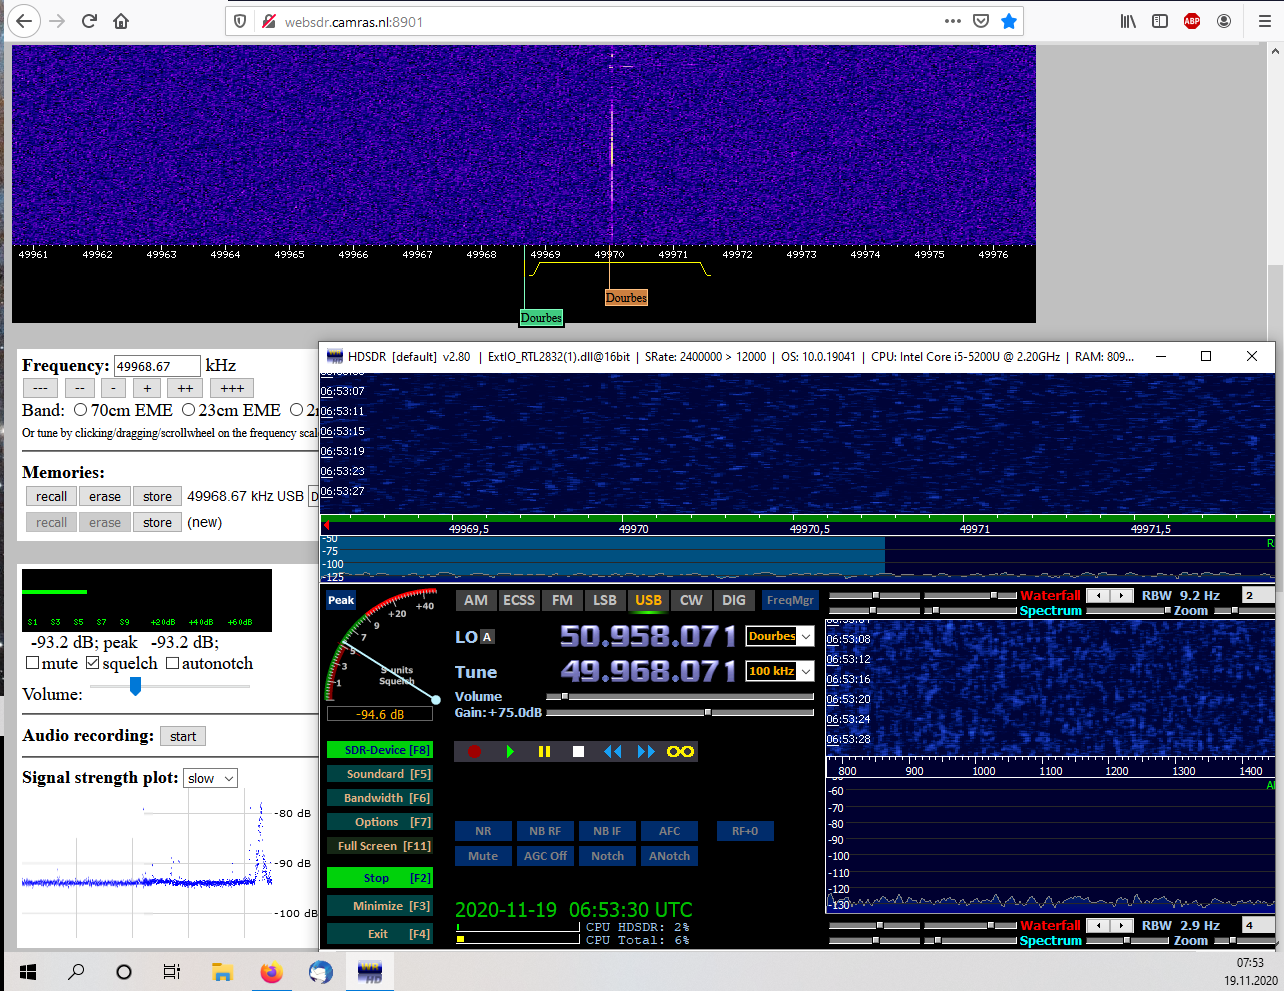Click the browser reload icon
Image resolution: width=1284 pixels, height=991 pixels.
[89, 21]
